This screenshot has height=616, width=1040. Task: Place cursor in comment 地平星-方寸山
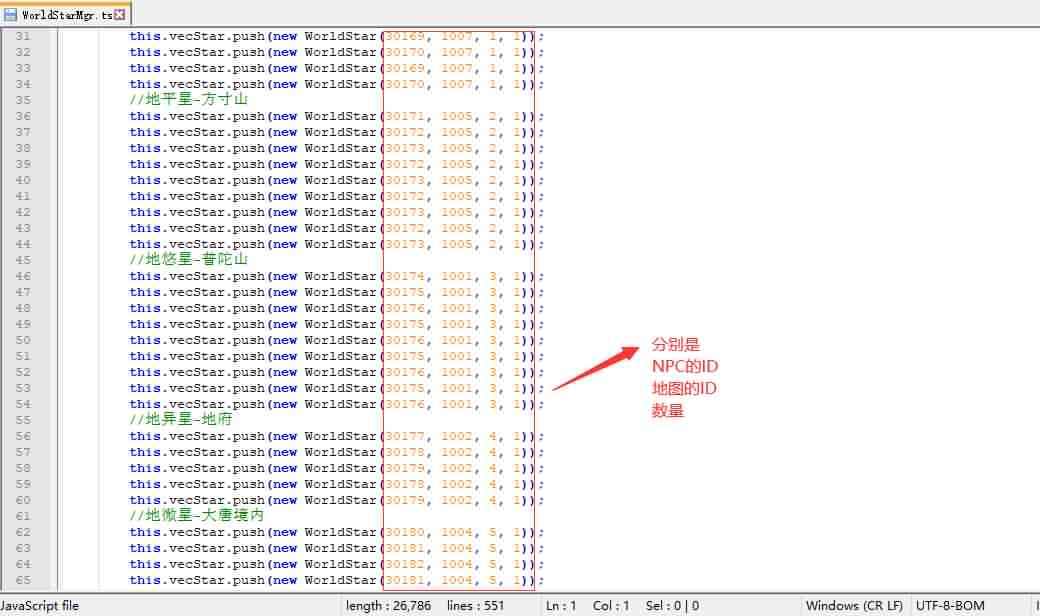coord(188,100)
